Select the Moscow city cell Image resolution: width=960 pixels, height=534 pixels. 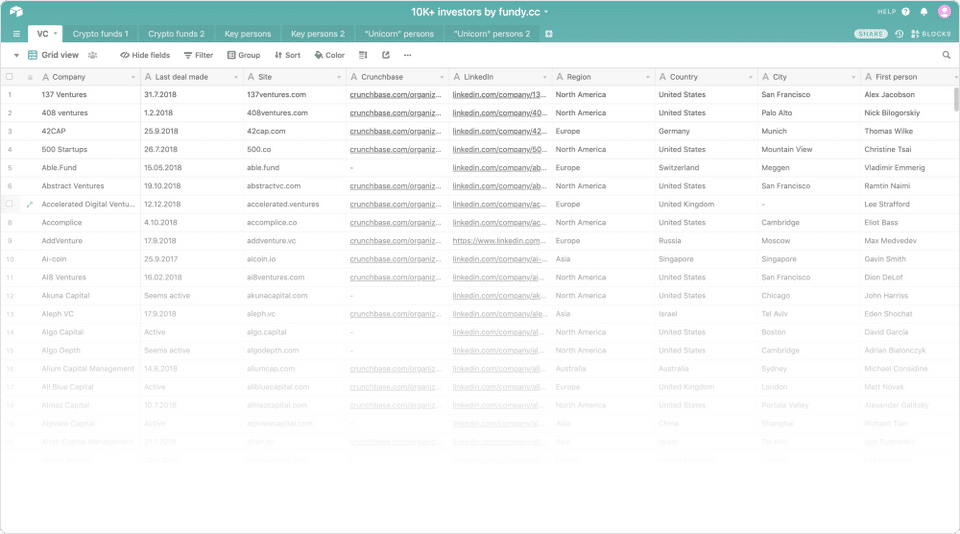tap(809, 241)
